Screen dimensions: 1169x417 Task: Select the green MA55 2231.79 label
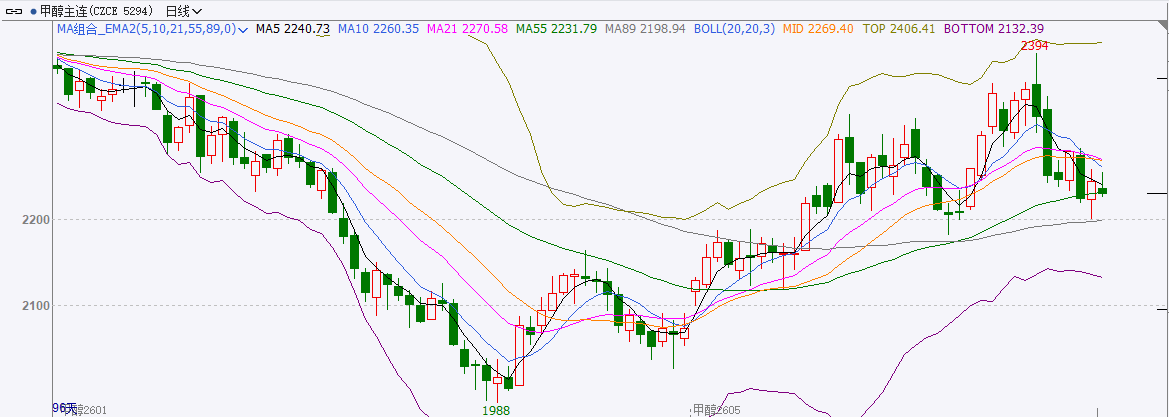point(556,29)
